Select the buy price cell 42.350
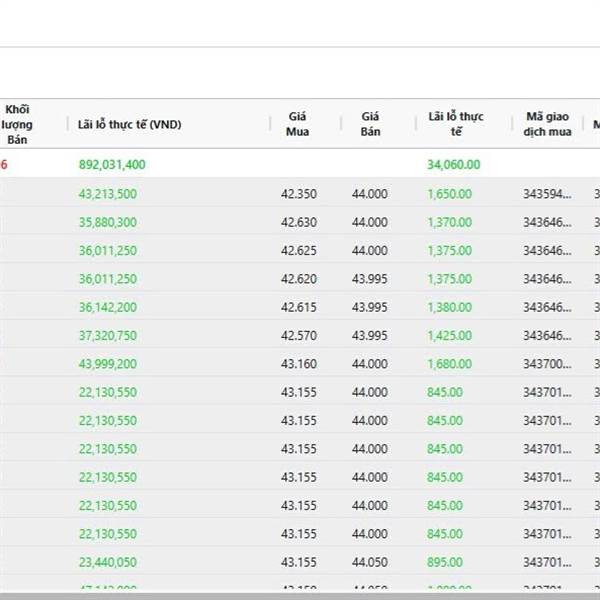Screen dimensions: 600x600 pos(298,194)
